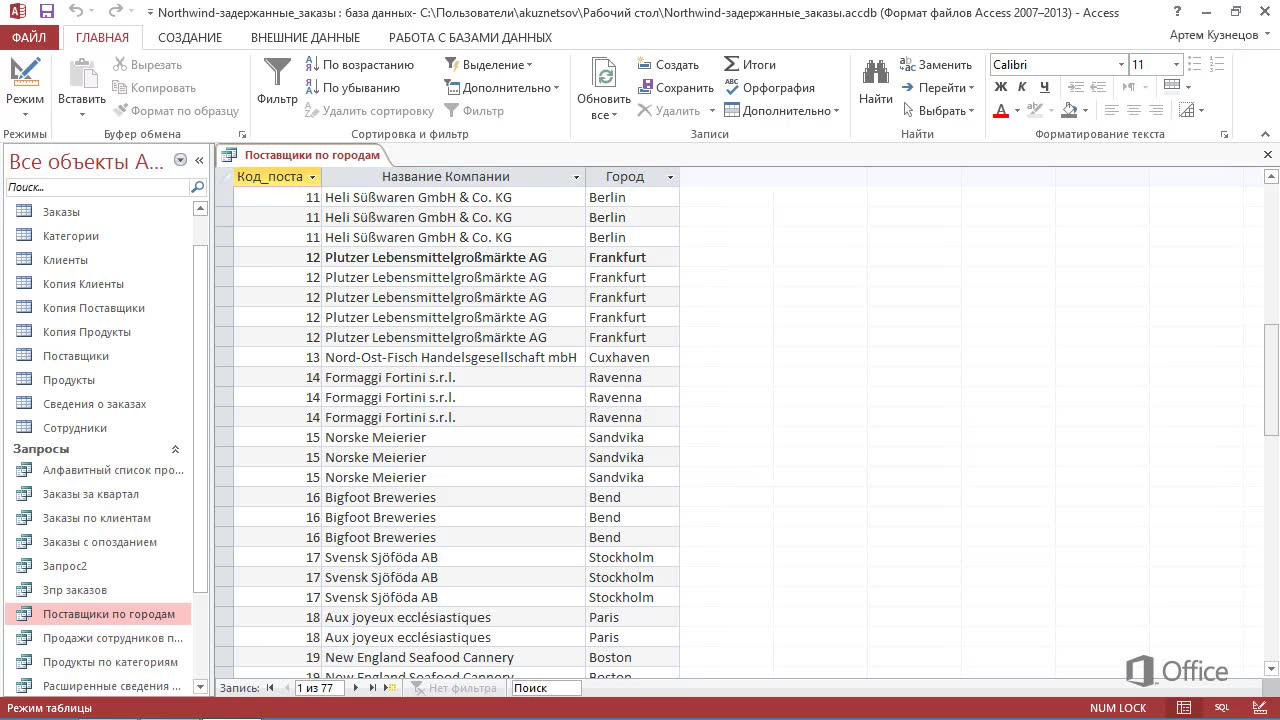Click the Save icon in quick access toolbar

(46, 12)
